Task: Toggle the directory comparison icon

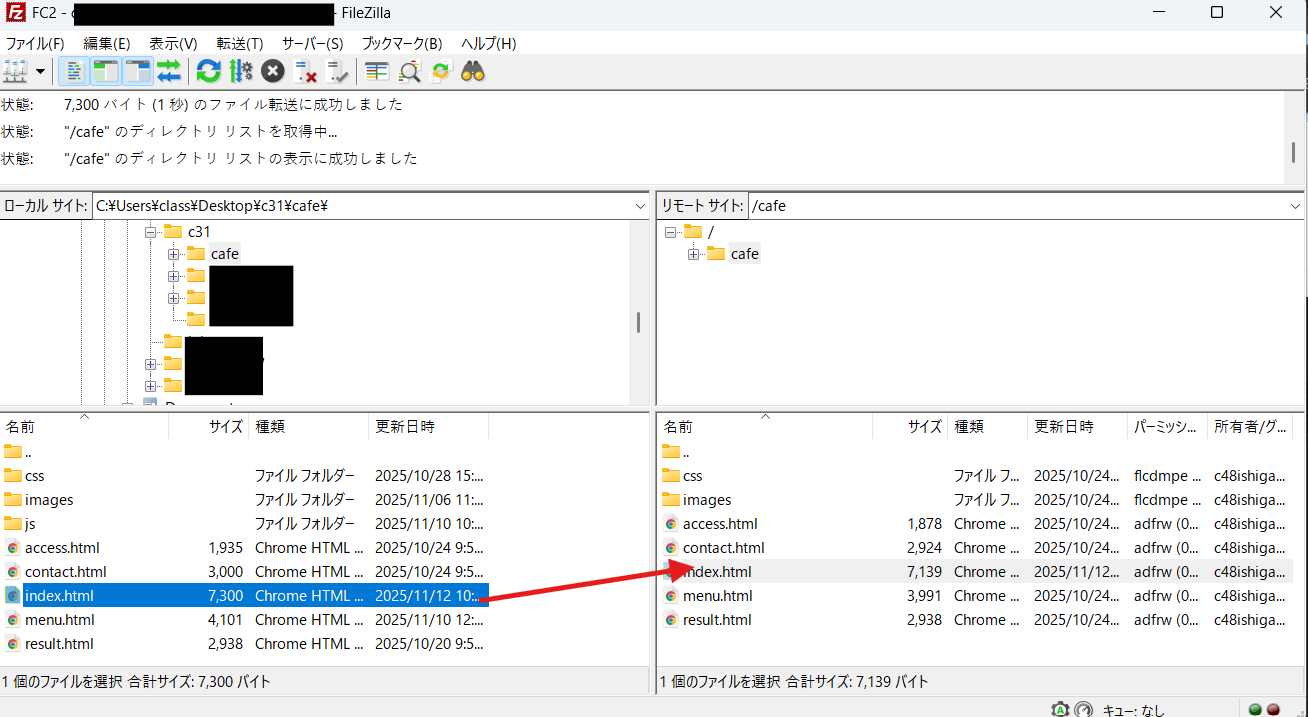Action: 409,71
